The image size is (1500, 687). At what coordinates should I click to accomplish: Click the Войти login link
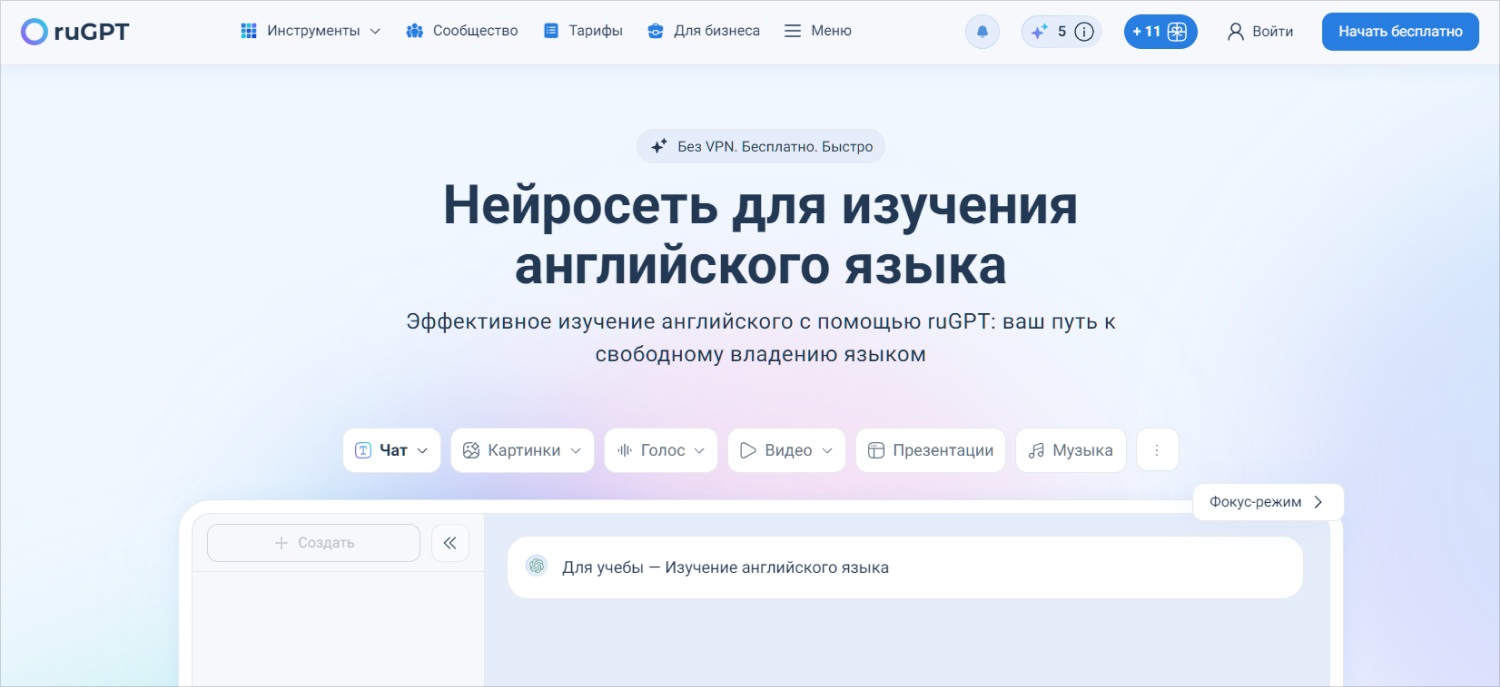click(1260, 32)
